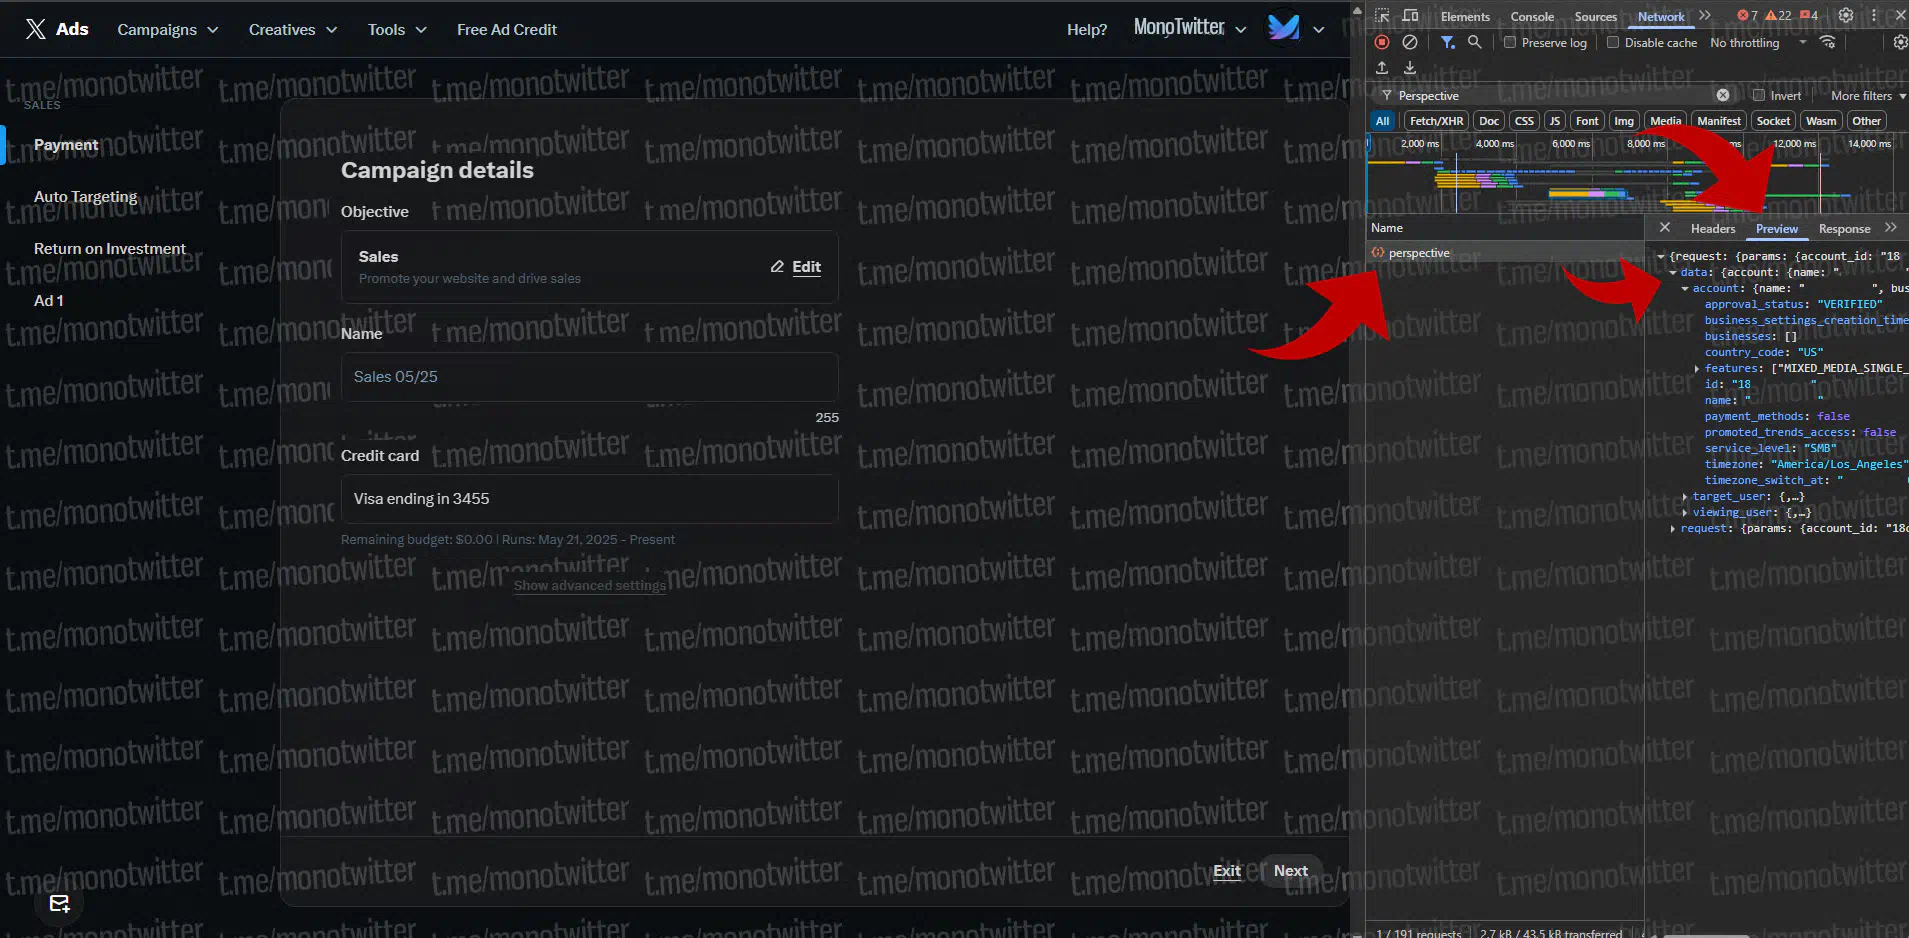
Task: Open the More filters dropdown
Action: (x=1868, y=96)
